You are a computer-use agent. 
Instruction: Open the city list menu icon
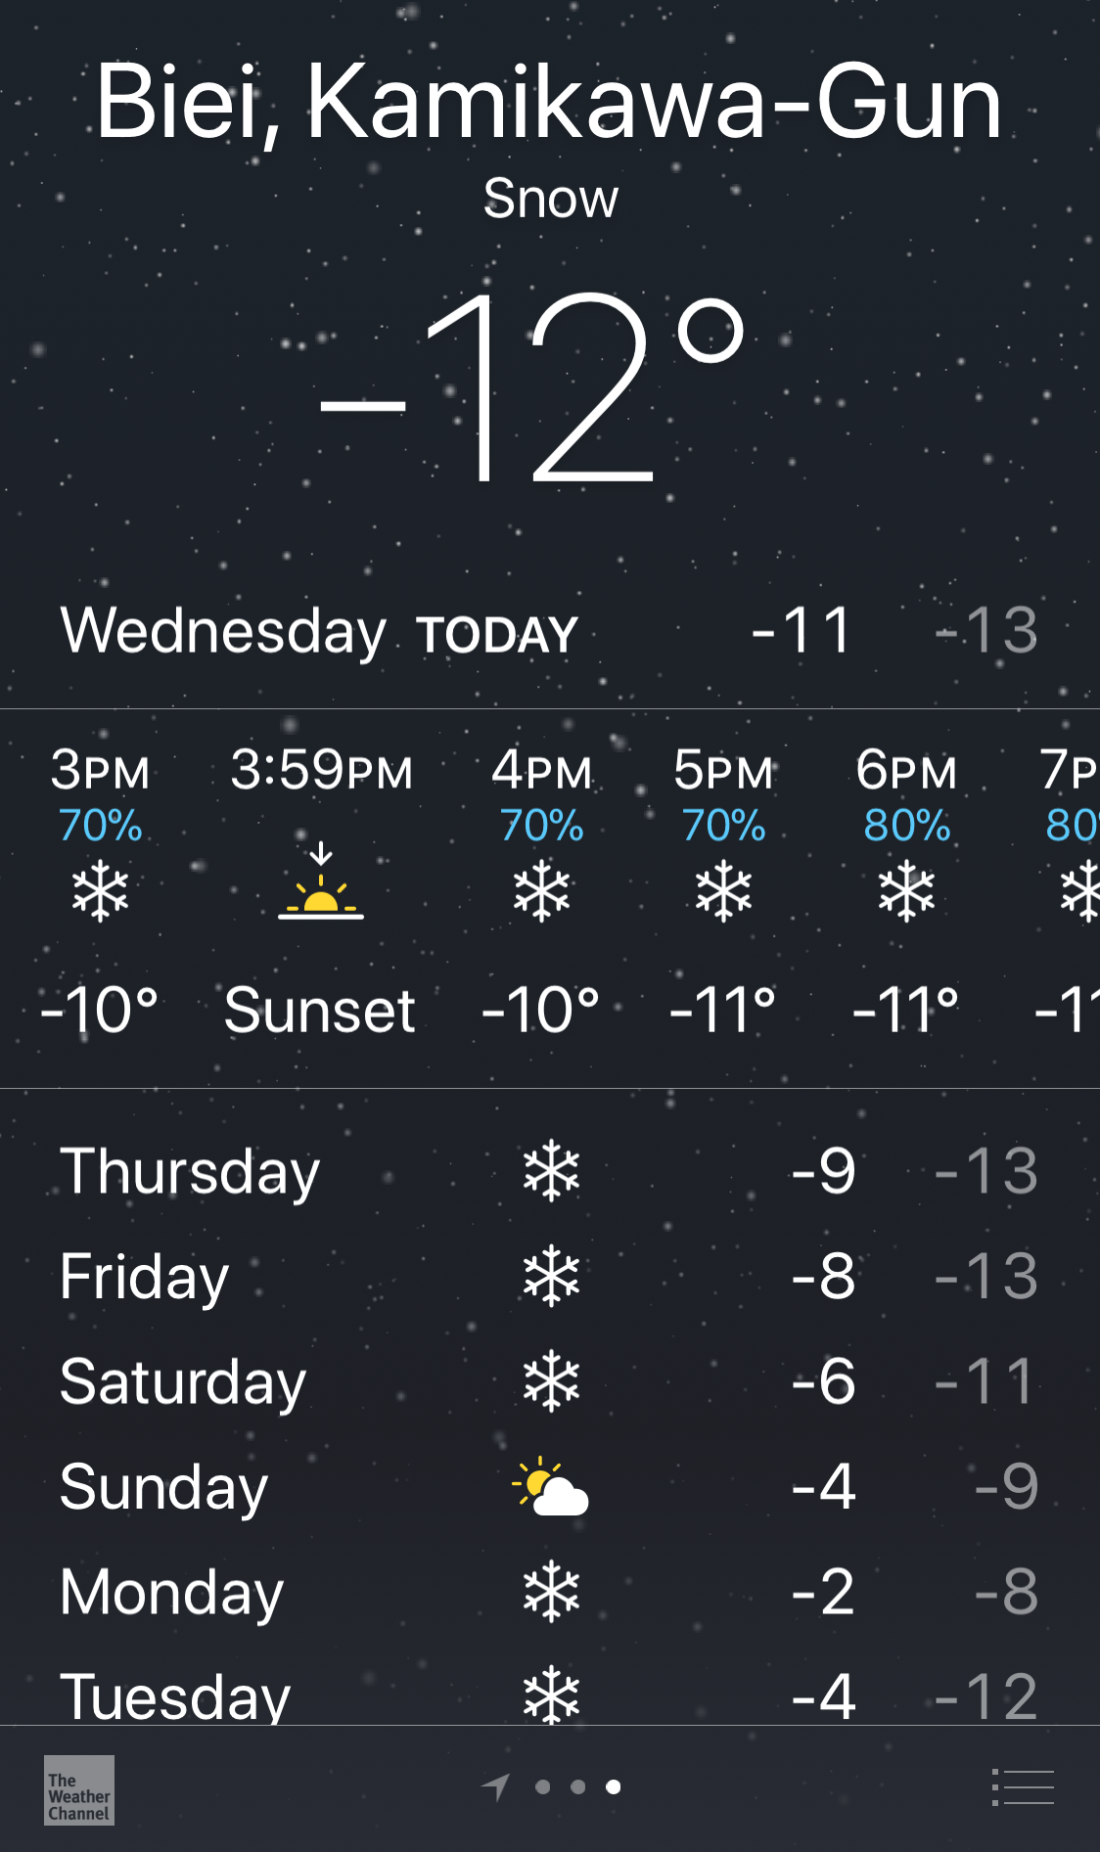click(1023, 1787)
